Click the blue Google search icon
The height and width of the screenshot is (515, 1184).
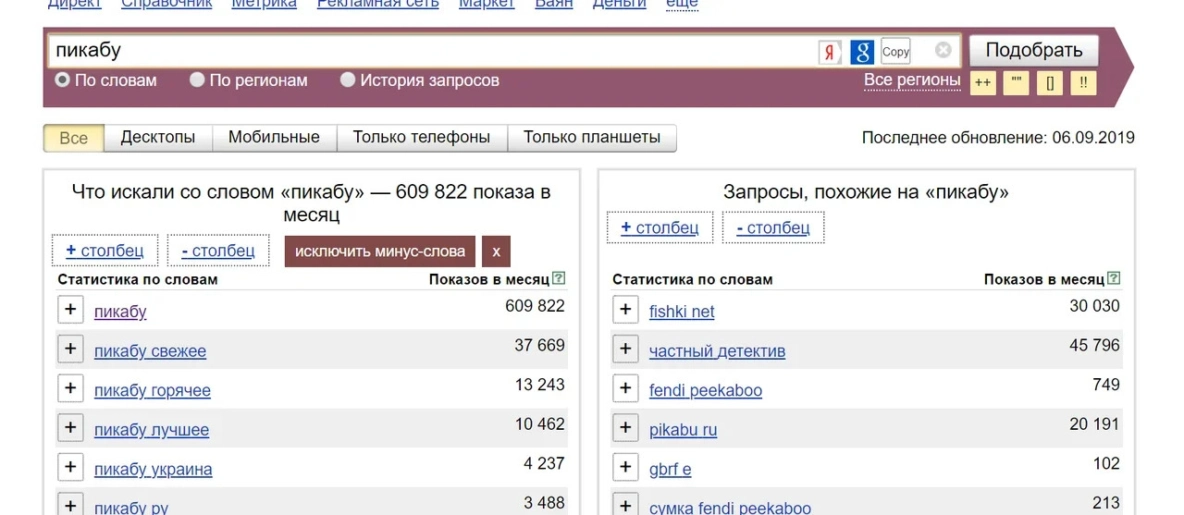tap(862, 52)
